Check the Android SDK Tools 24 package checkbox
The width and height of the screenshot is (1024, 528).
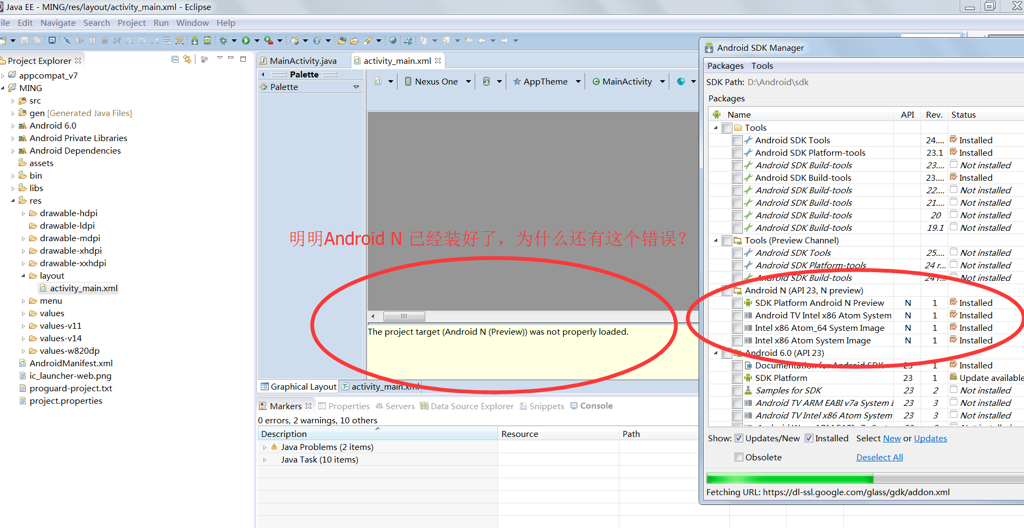pos(737,140)
